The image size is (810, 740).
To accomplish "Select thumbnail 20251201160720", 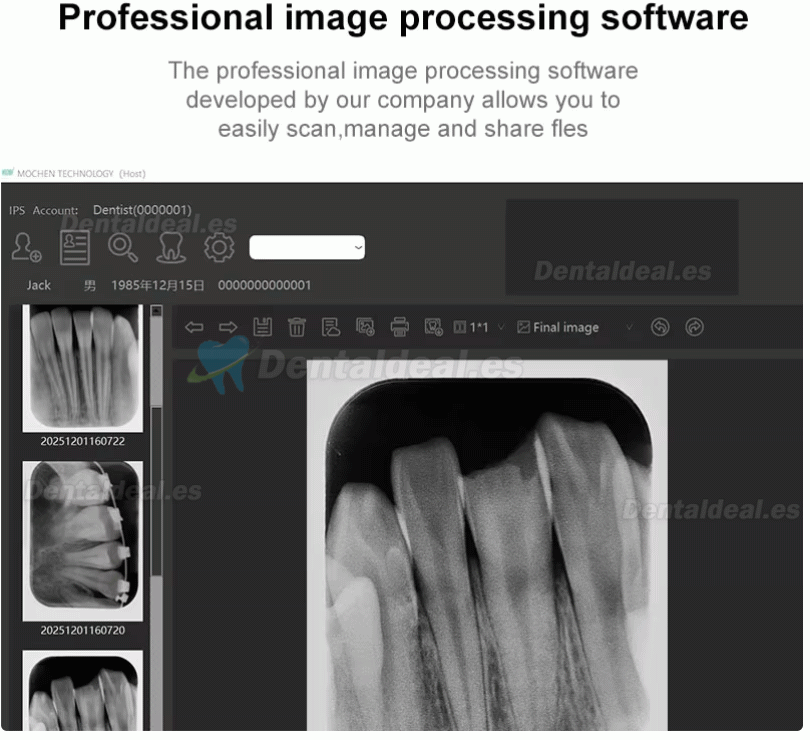I will [83, 540].
